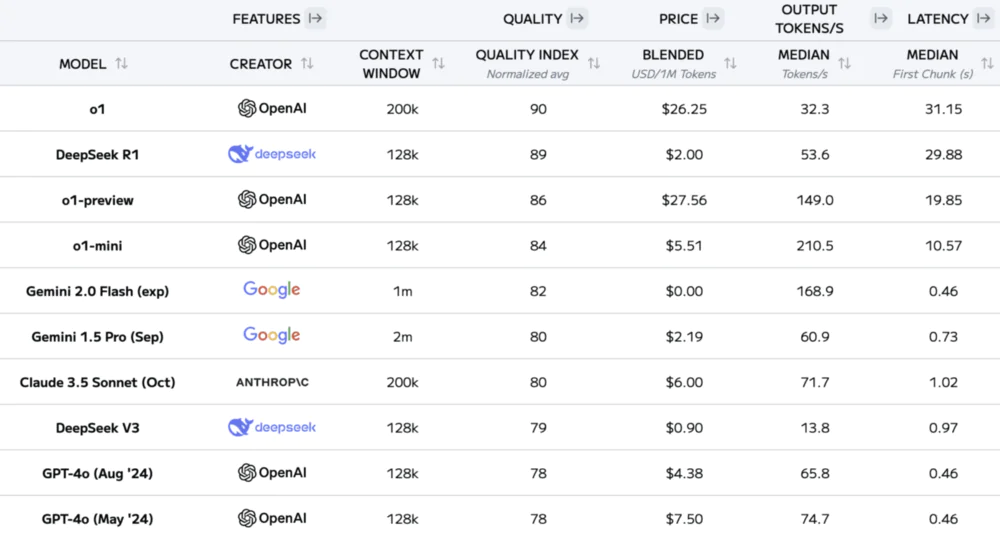Click the 13.8 tokens/s value
Viewport: 1000px width, 540px height.
(815, 428)
